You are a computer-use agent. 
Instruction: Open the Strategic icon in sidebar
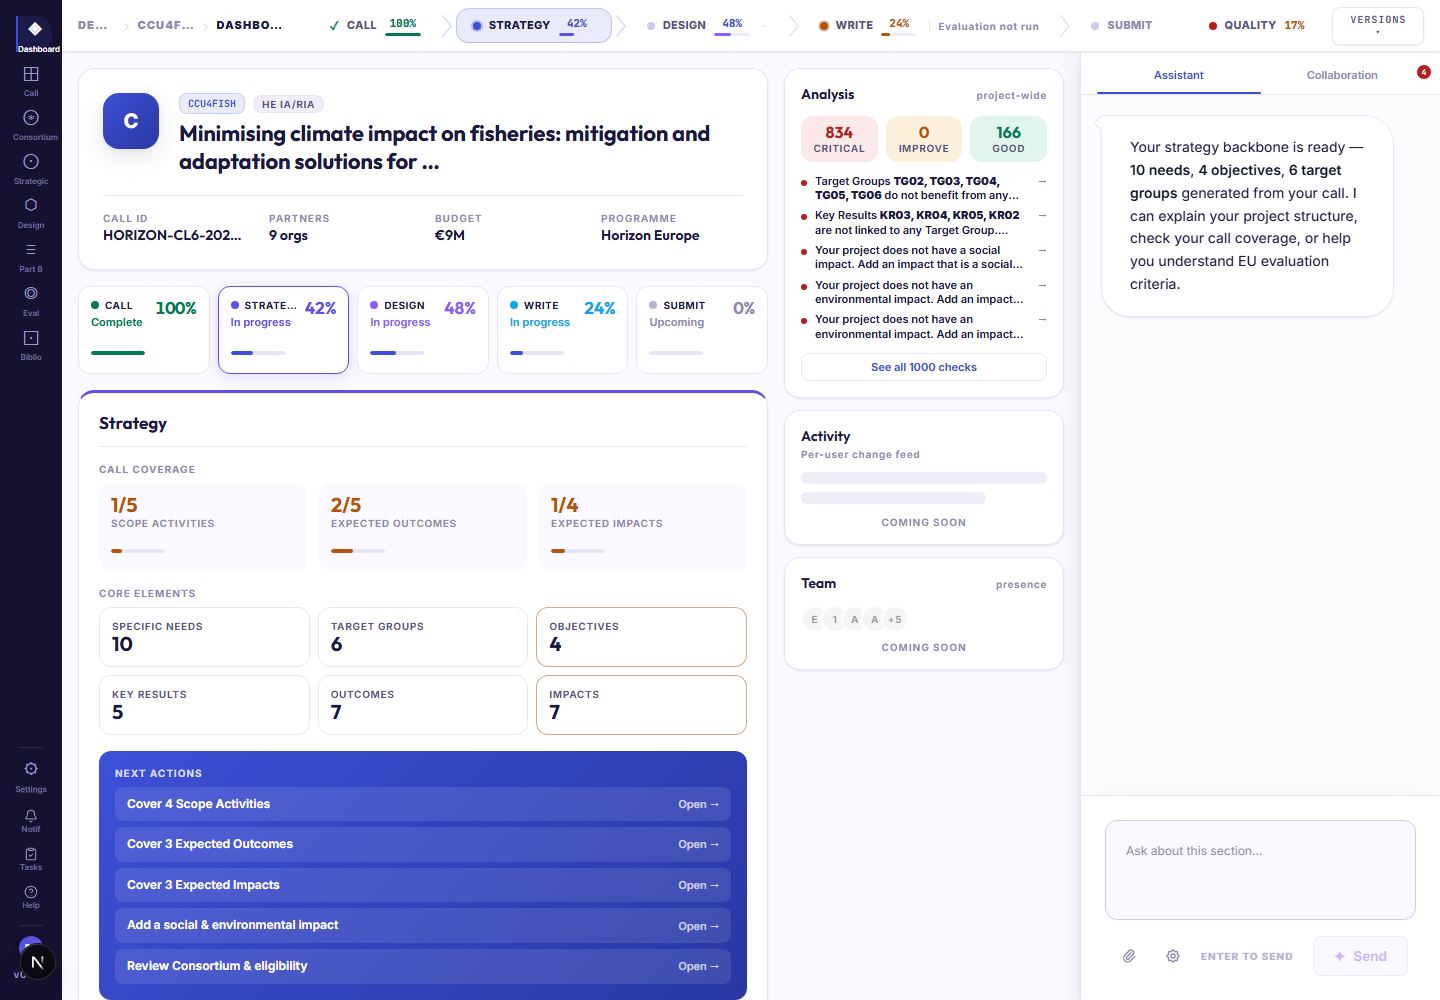tap(31, 162)
